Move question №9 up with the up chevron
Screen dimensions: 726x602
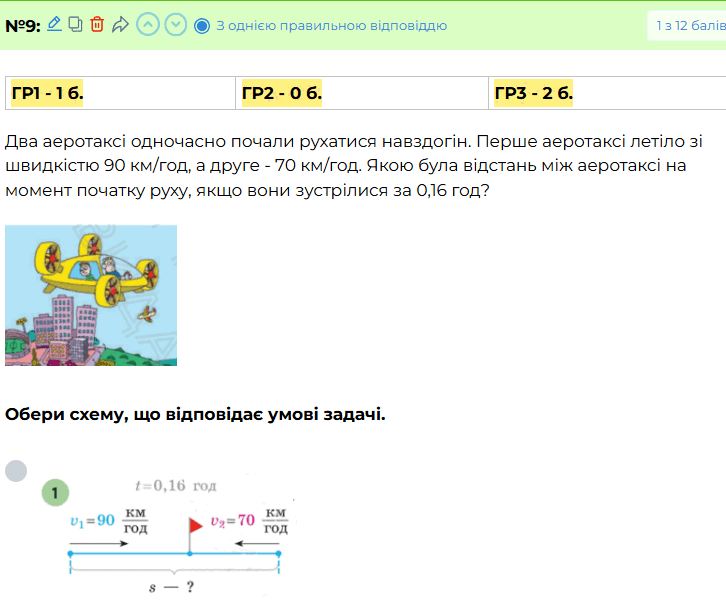click(148, 25)
